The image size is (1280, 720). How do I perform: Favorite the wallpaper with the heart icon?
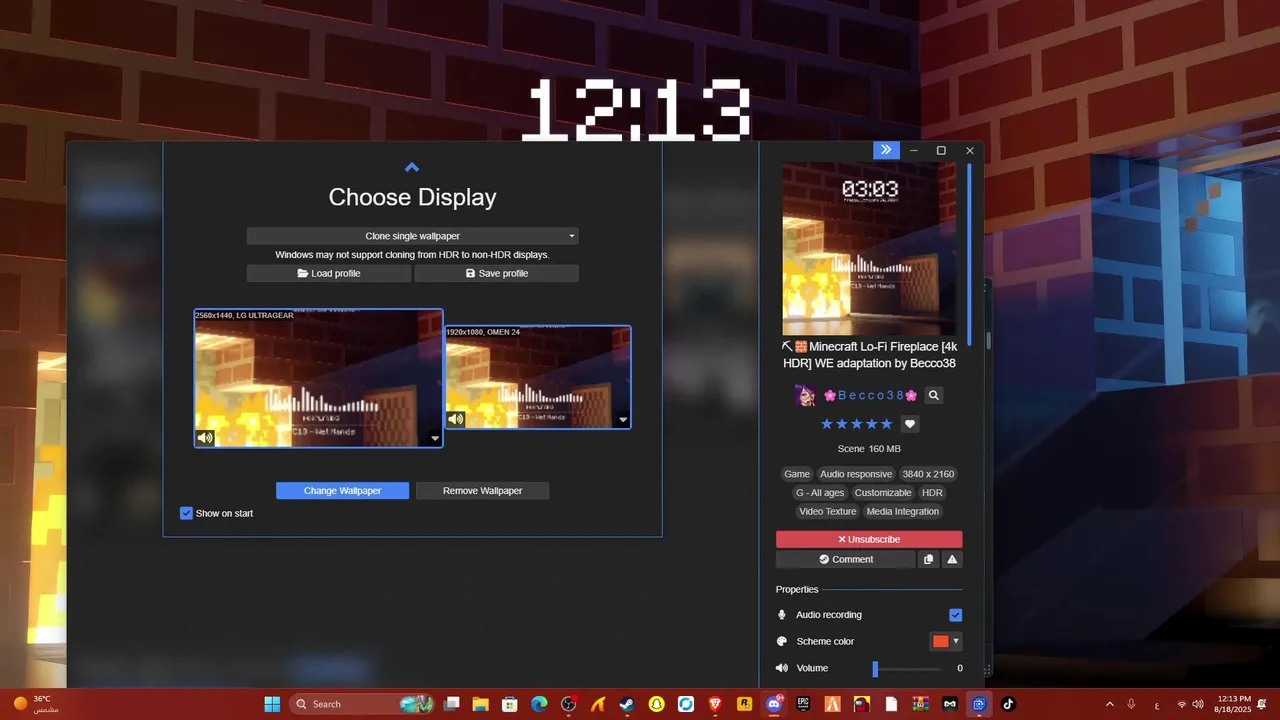pyautogui.click(x=909, y=424)
